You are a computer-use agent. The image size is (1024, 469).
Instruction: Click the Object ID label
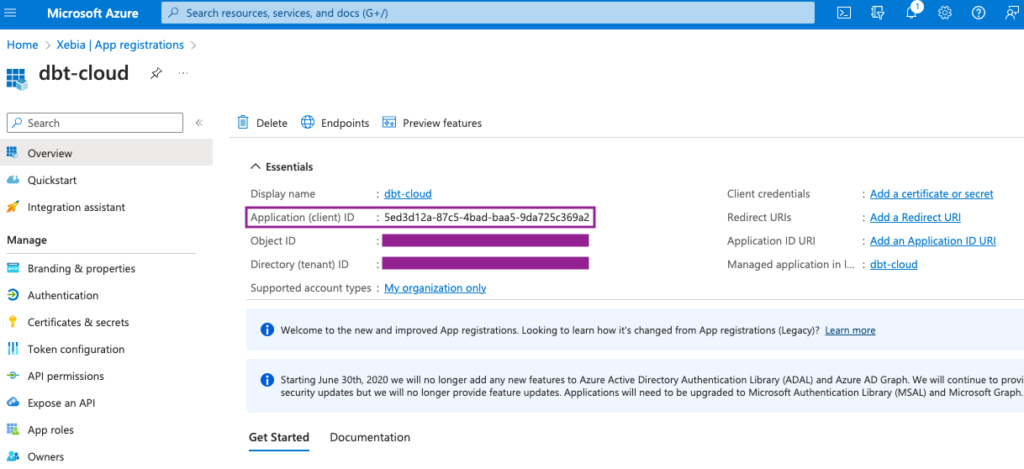[x=273, y=241]
